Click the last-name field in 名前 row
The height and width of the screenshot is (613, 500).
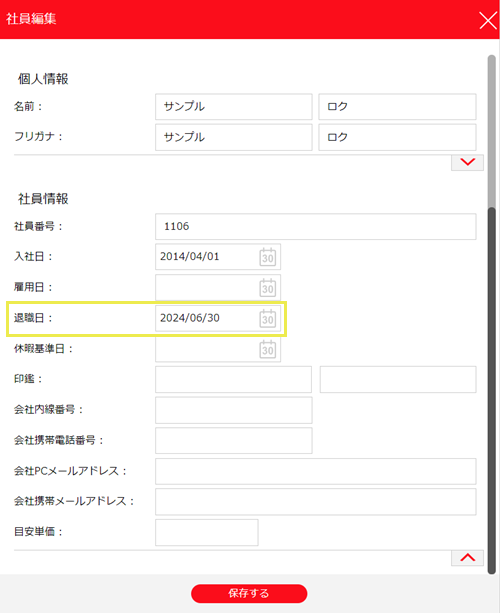pyautogui.click(x=234, y=106)
